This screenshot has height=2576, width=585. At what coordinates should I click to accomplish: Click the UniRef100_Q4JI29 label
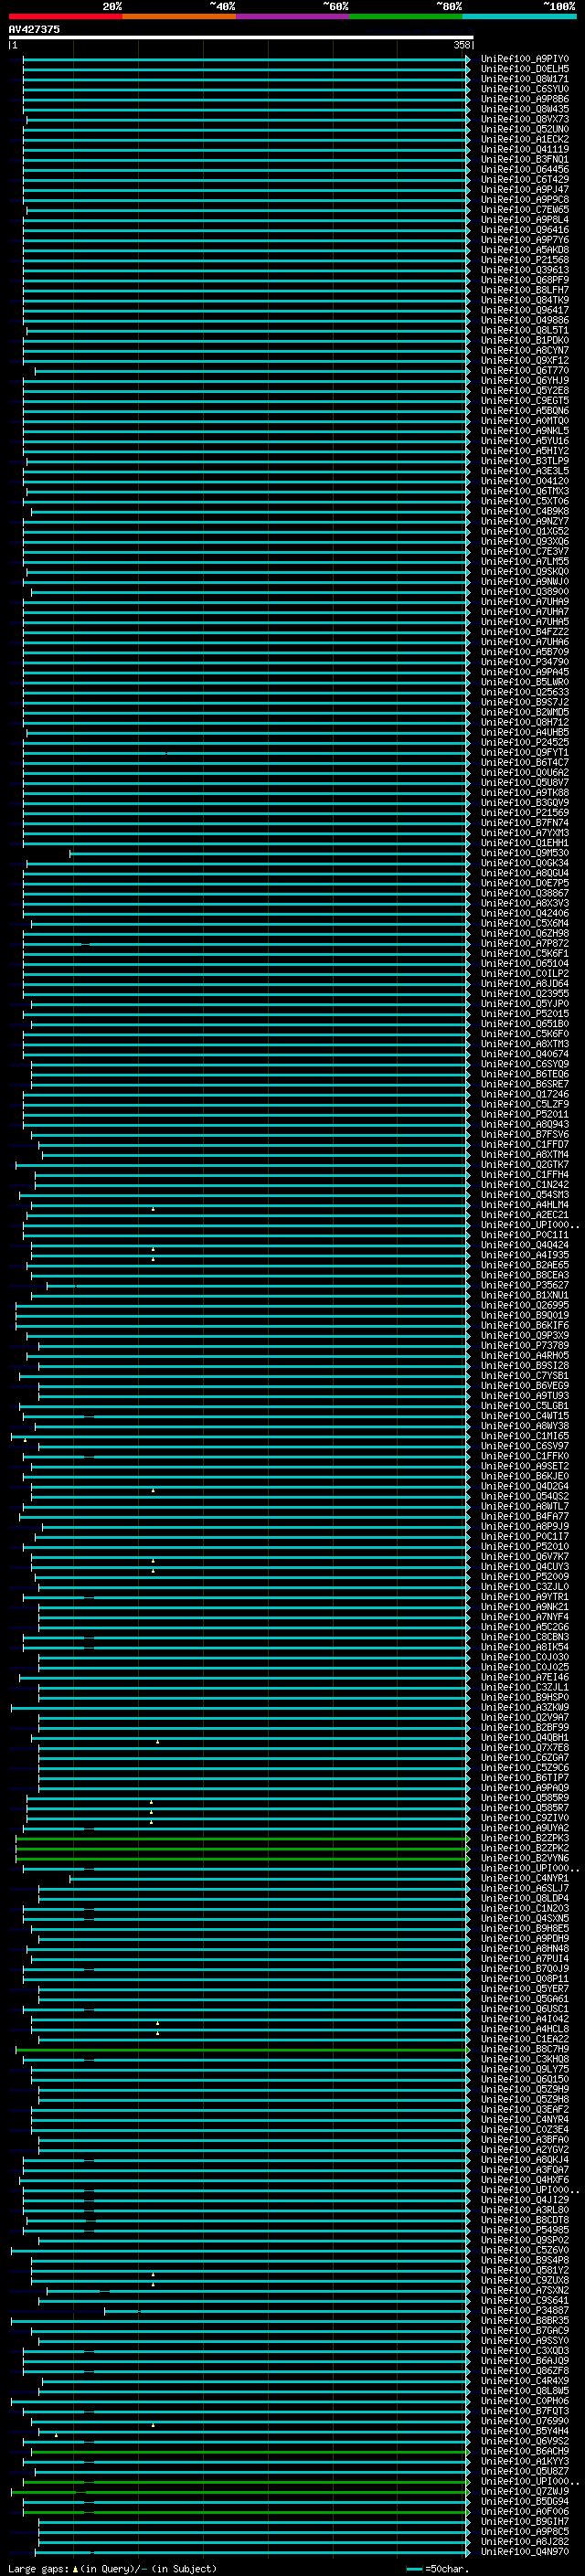525,2200
